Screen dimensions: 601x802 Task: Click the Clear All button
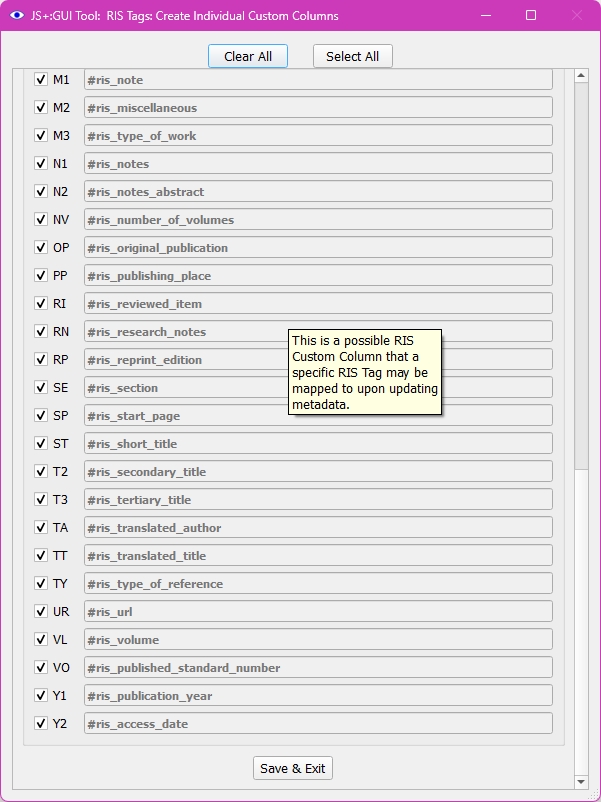[248, 56]
